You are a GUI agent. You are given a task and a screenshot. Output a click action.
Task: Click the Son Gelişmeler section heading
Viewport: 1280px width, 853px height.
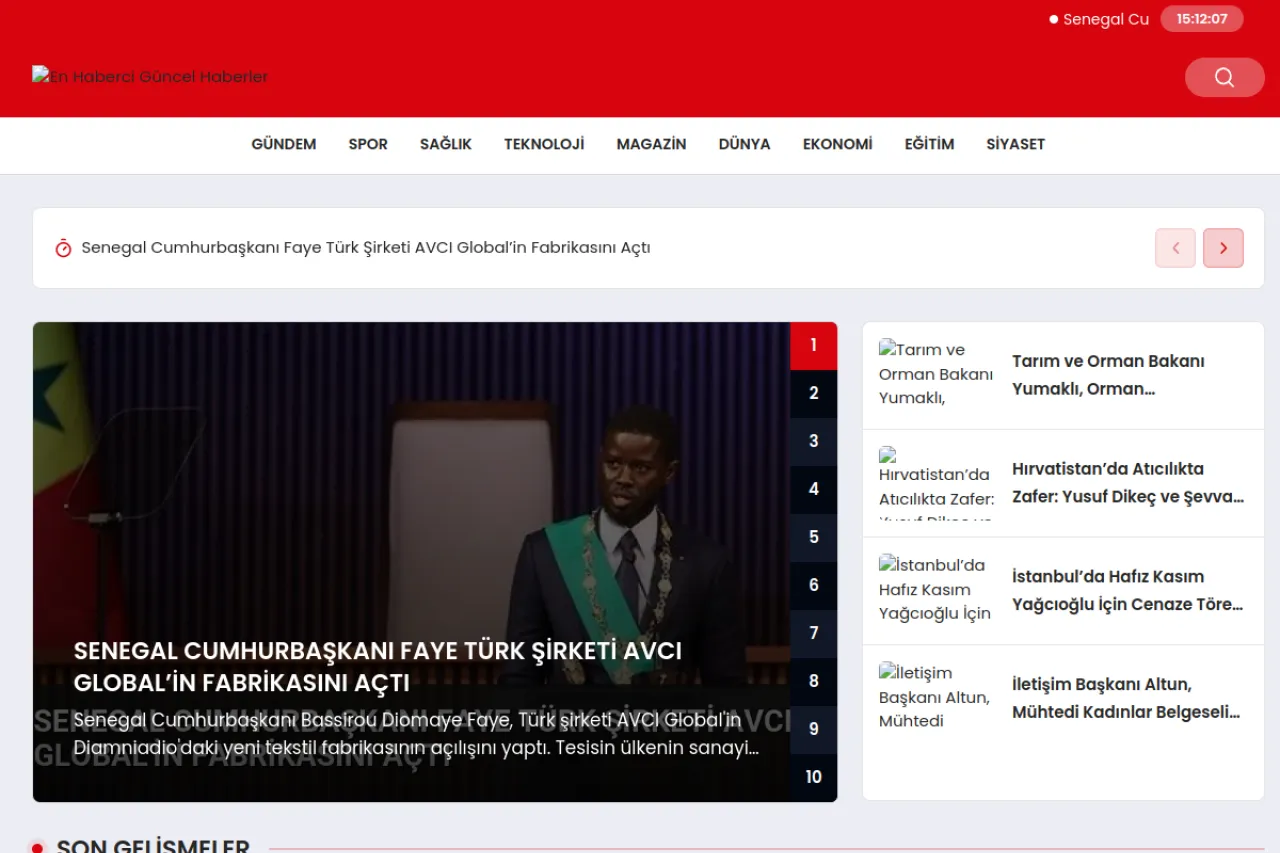(153, 845)
